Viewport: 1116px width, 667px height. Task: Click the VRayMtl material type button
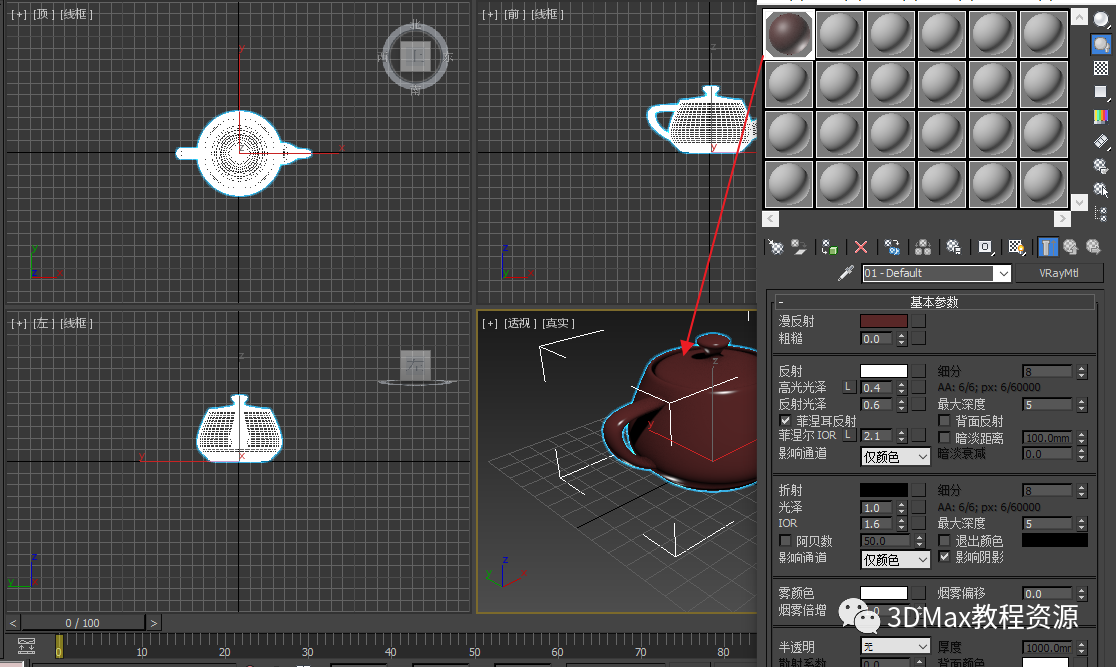point(1059,273)
